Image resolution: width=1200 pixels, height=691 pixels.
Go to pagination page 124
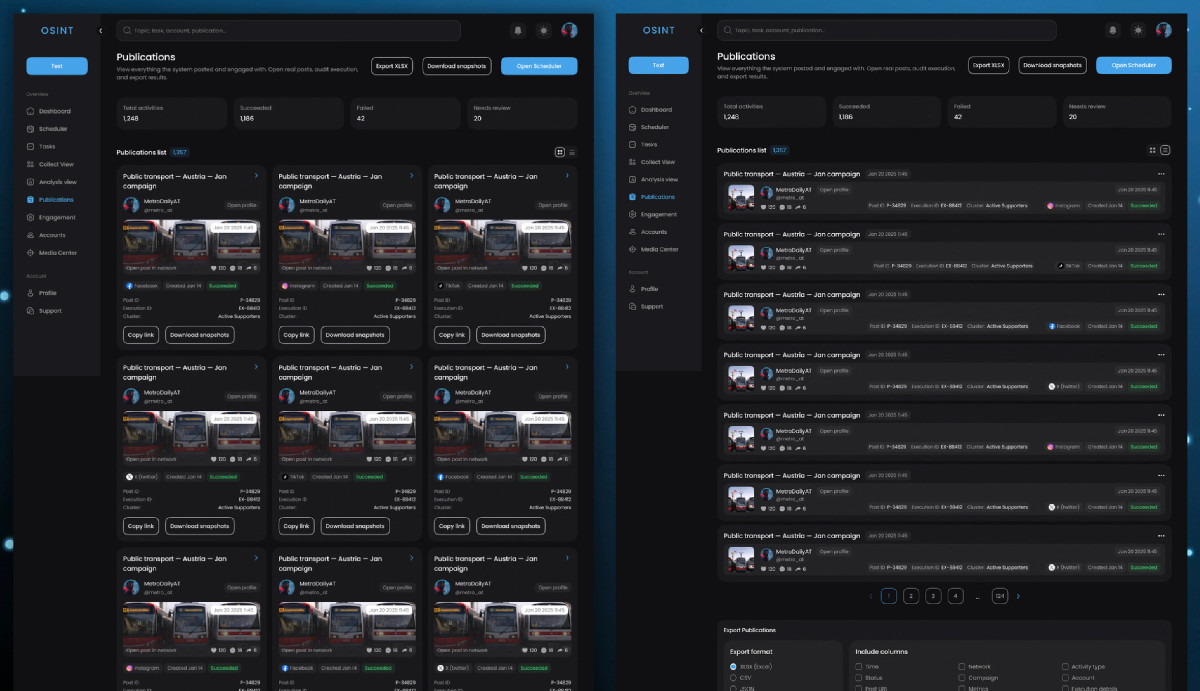click(999, 596)
